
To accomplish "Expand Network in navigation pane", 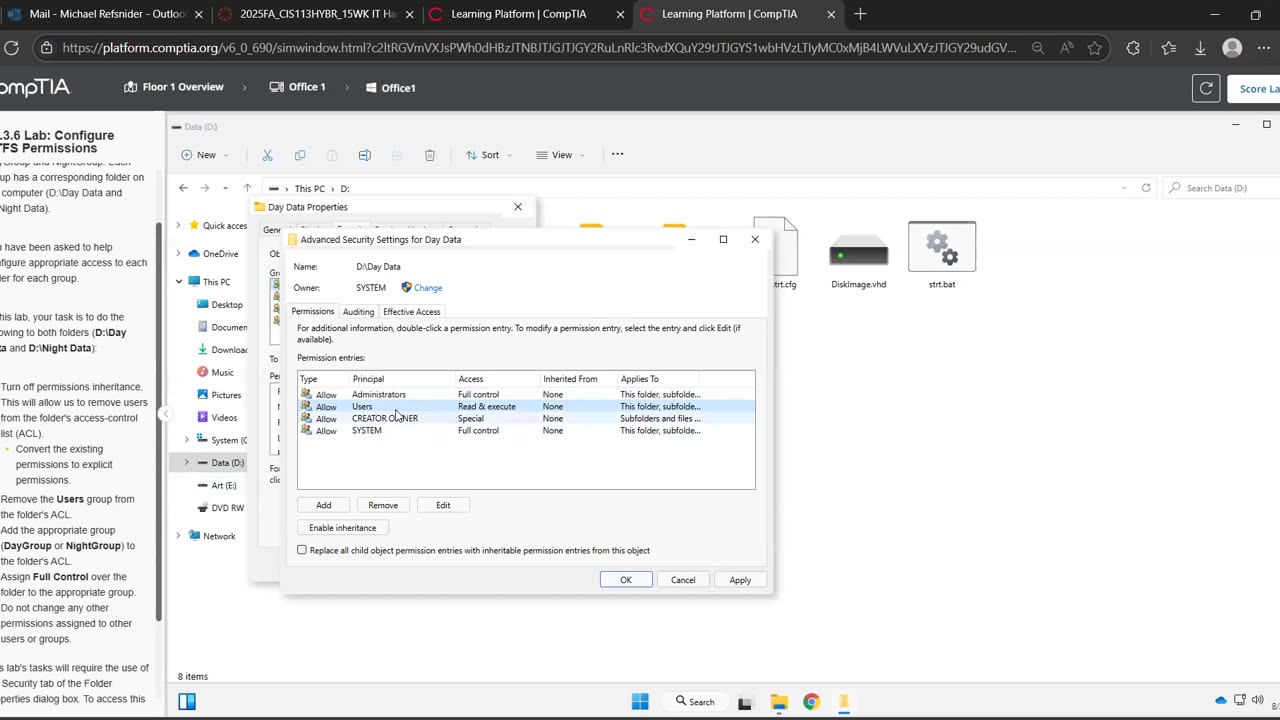I will (179, 536).
